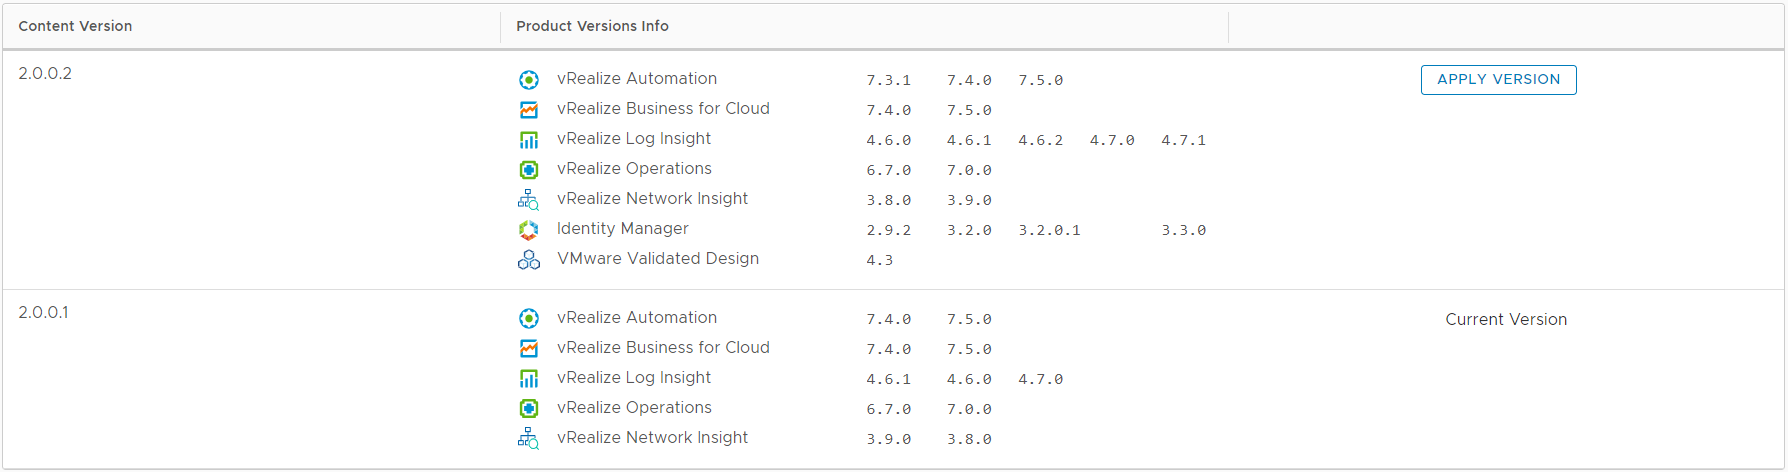Click the Content Version column header

pyautogui.click(x=75, y=26)
